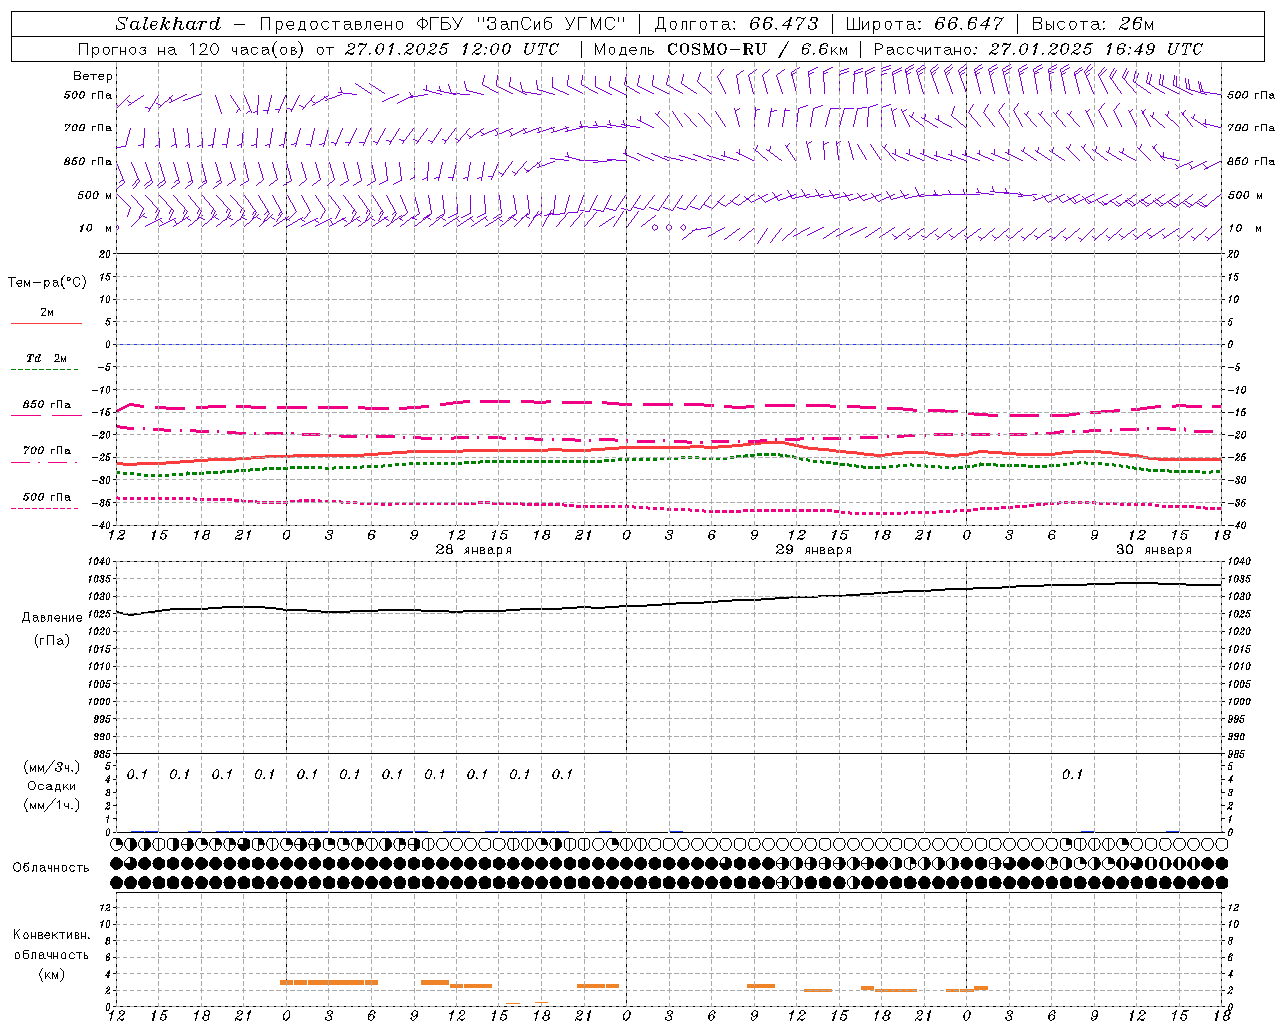Click the Долгота: 66.473 value
Image resolution: width=1280 pixels, height=1024 pixels.
(x=736, y=24)
